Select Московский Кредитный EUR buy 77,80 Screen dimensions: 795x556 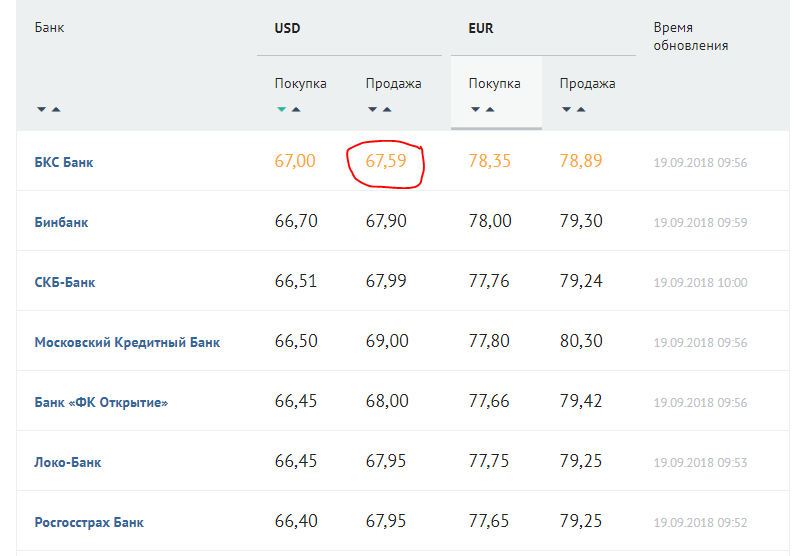[489, 341]
